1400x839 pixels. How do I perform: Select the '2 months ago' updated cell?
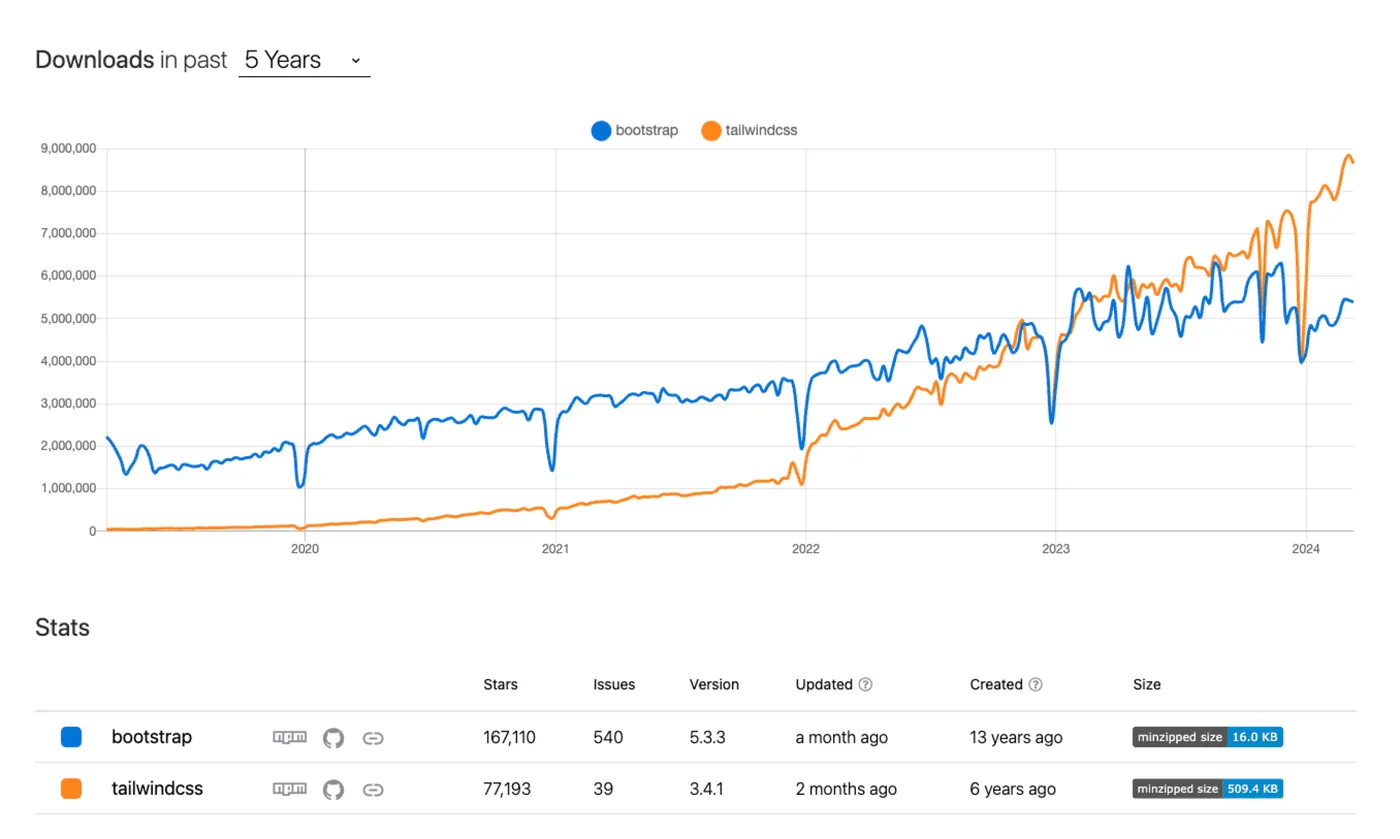click(x=846, y=788)
